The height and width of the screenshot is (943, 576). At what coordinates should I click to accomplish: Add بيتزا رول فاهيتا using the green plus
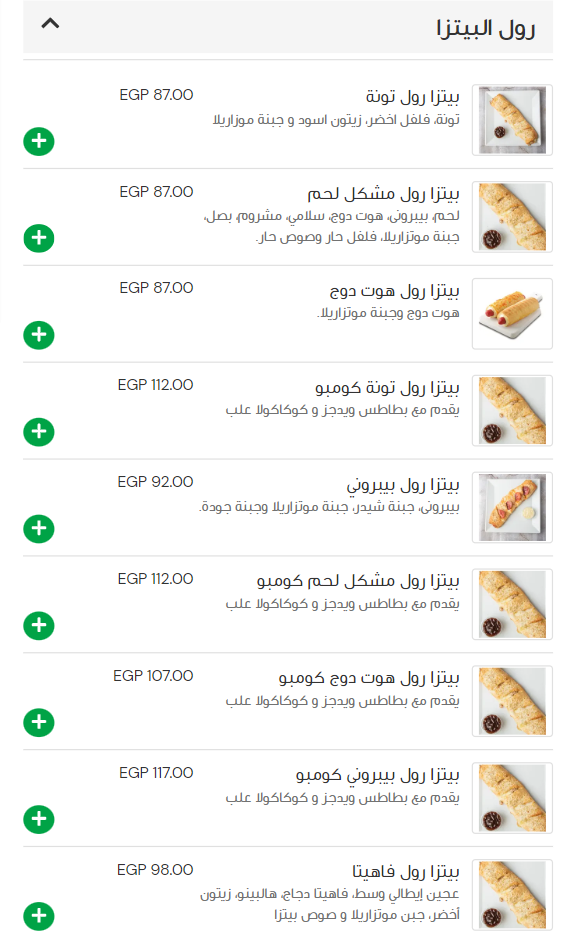[x=39, y=915]
